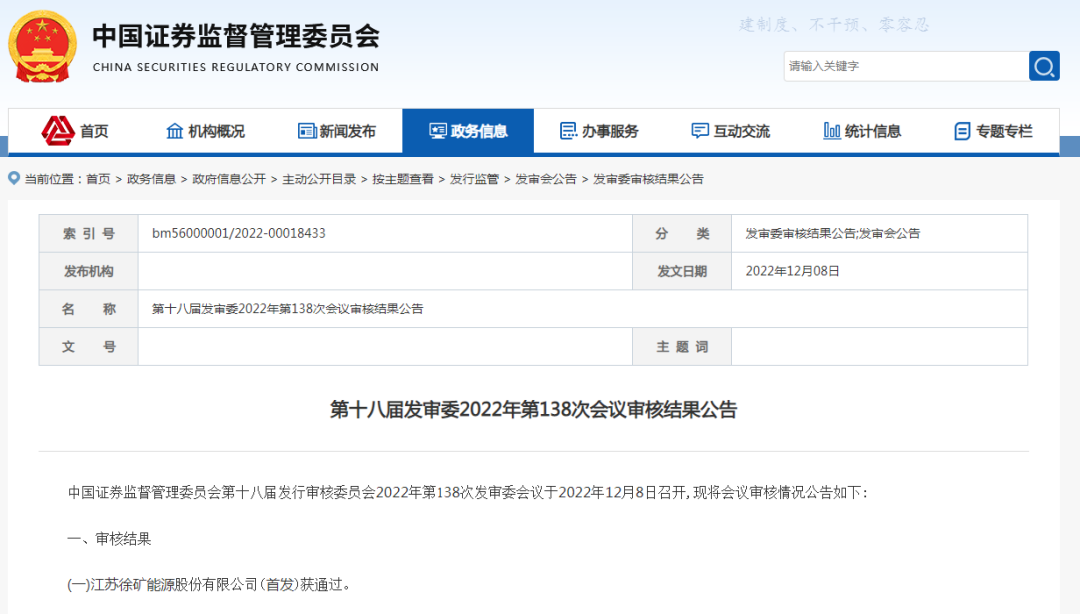Click the monitor icon beside 政务信息
The image size is (1080, 614).
(437, 131)
